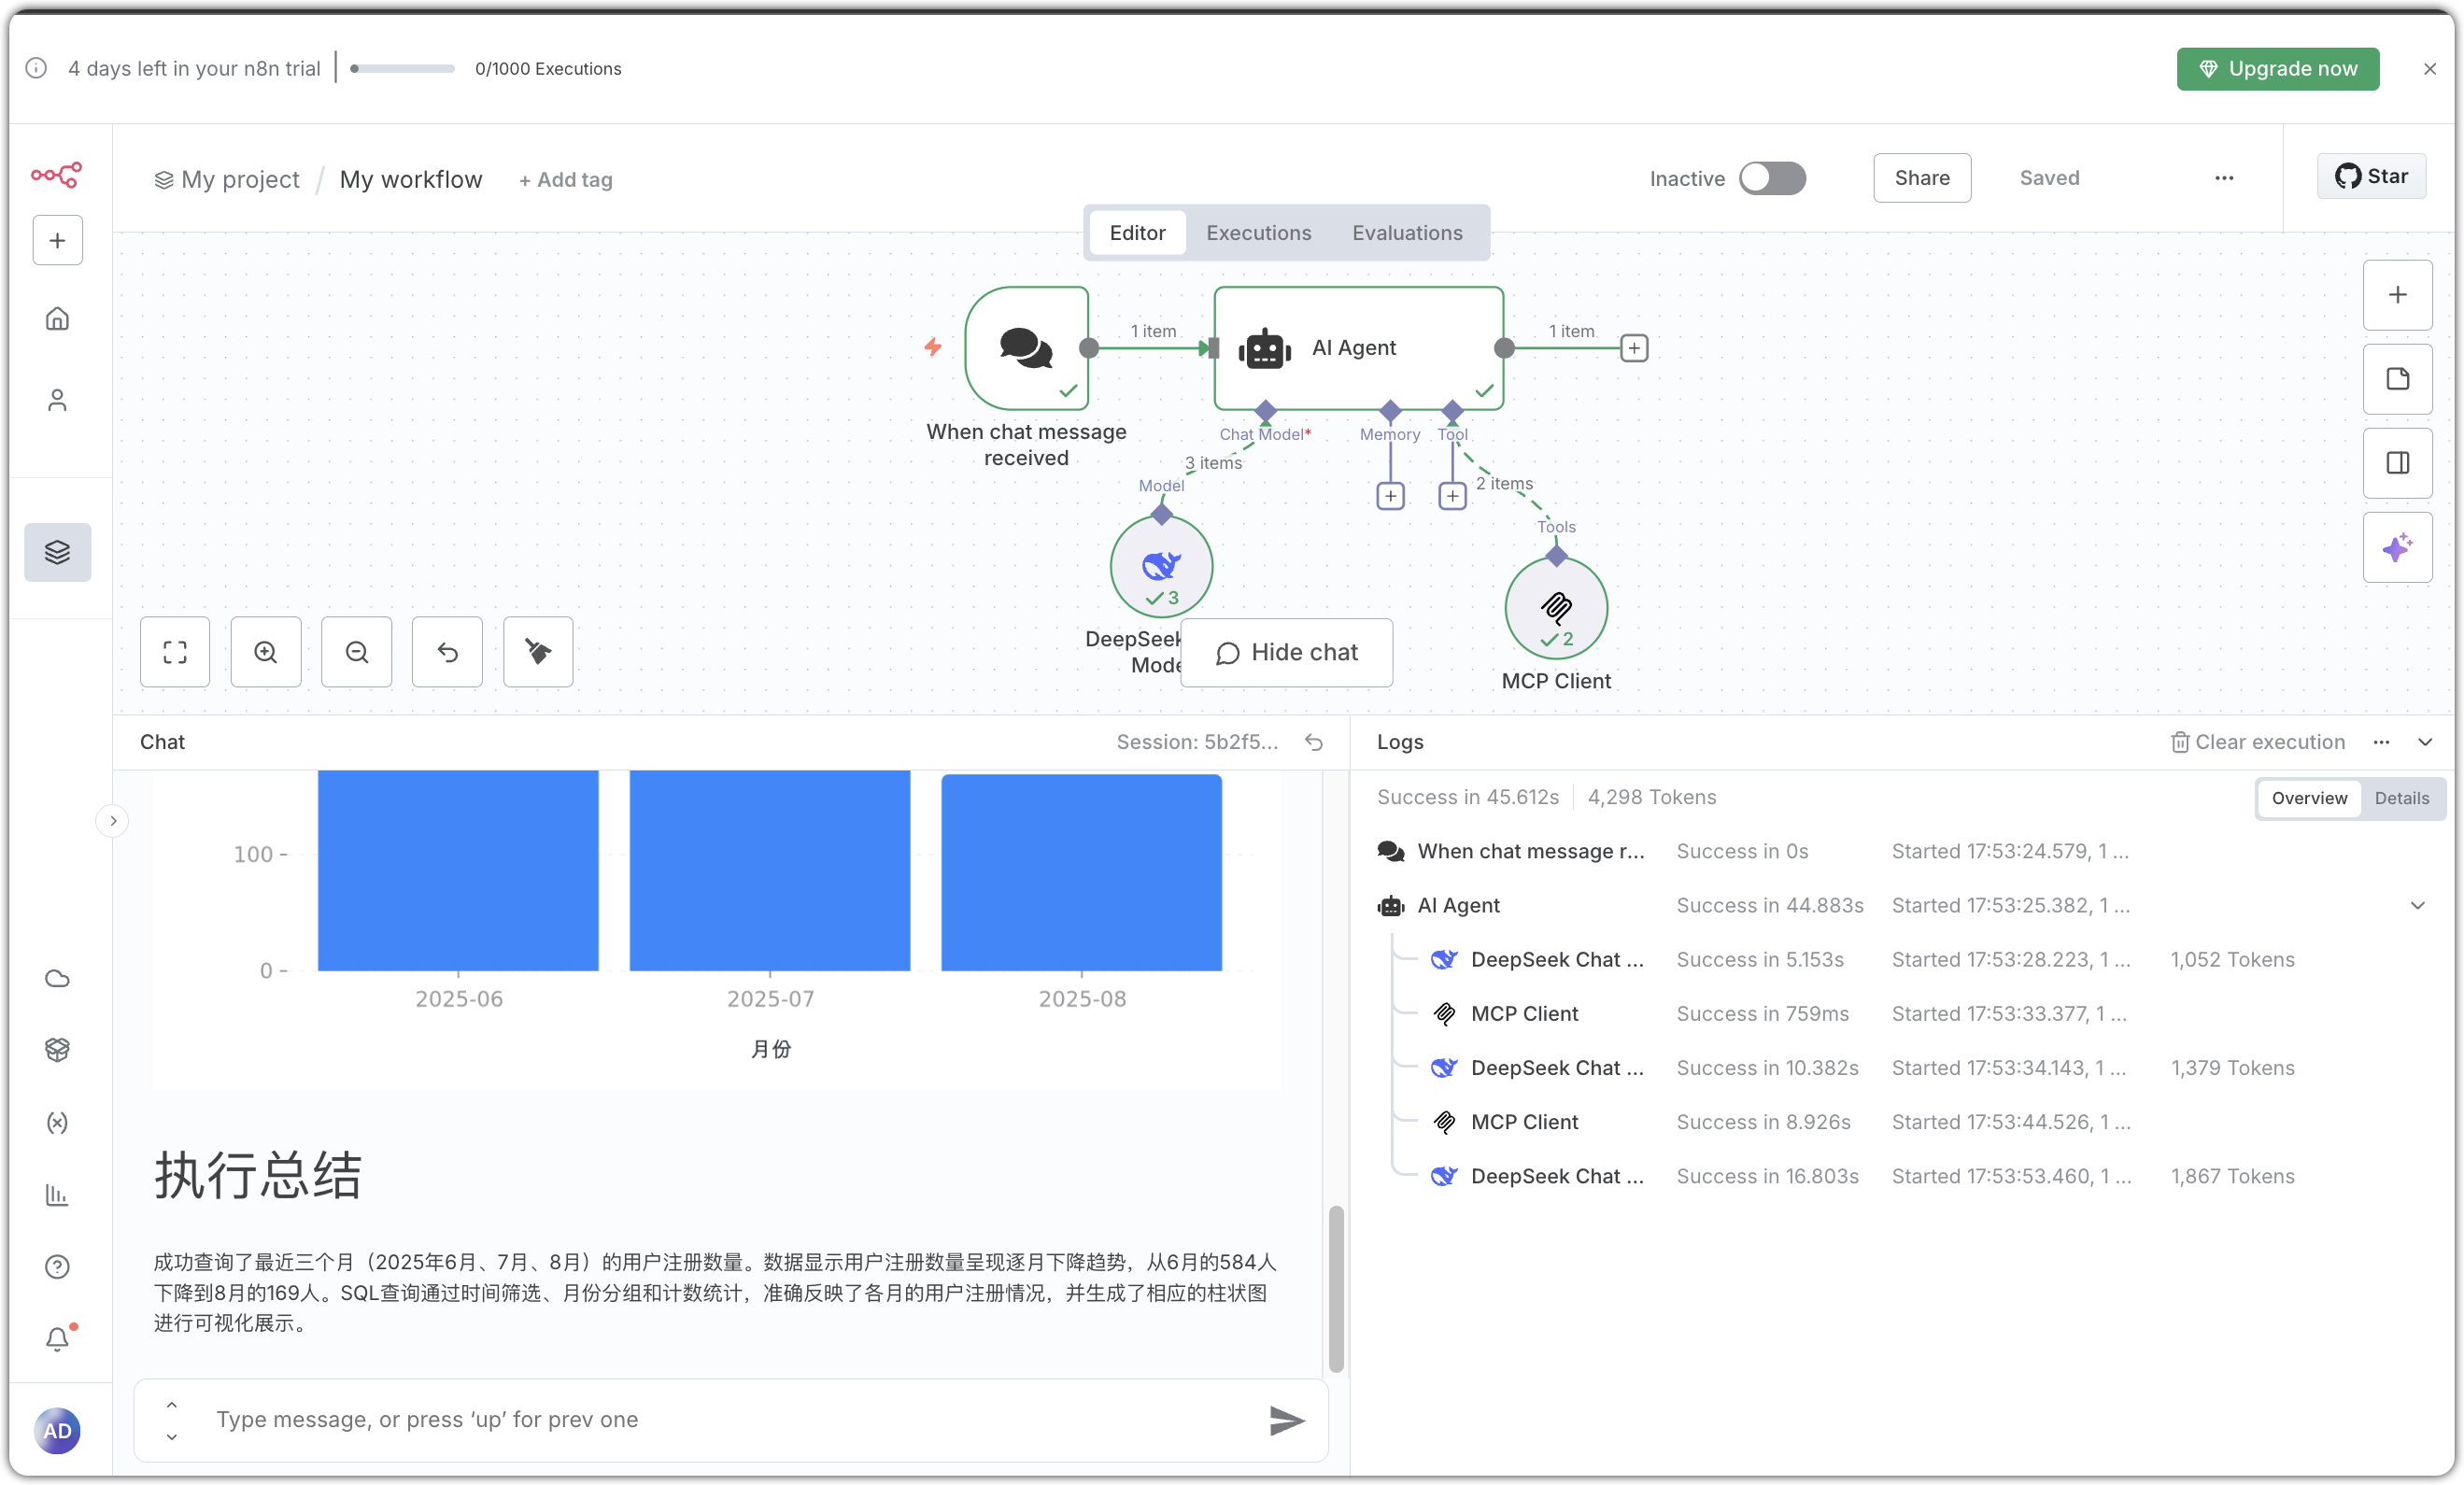Collapse the left chat sidebar arrow
Viewport: 2464px width, 1485px height.
tap(112, 820)
